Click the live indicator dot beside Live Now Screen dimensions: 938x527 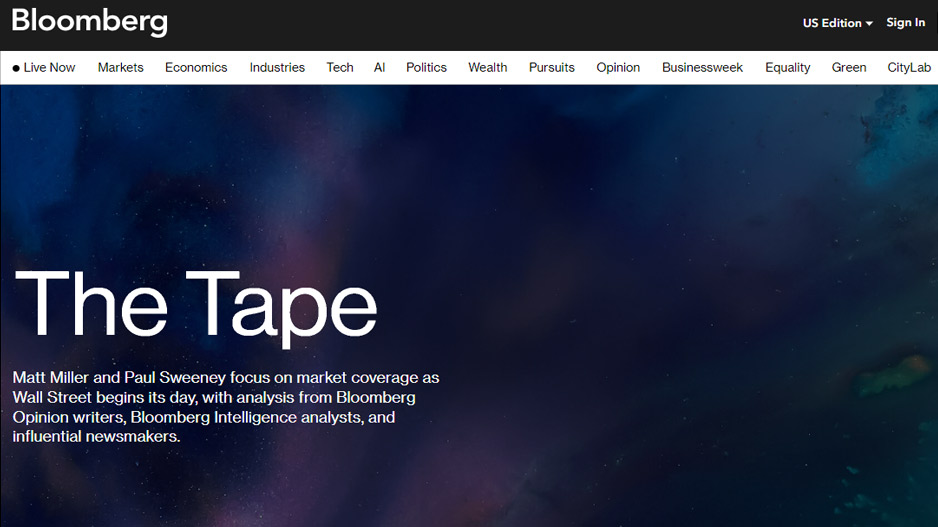tap(16, 69)
